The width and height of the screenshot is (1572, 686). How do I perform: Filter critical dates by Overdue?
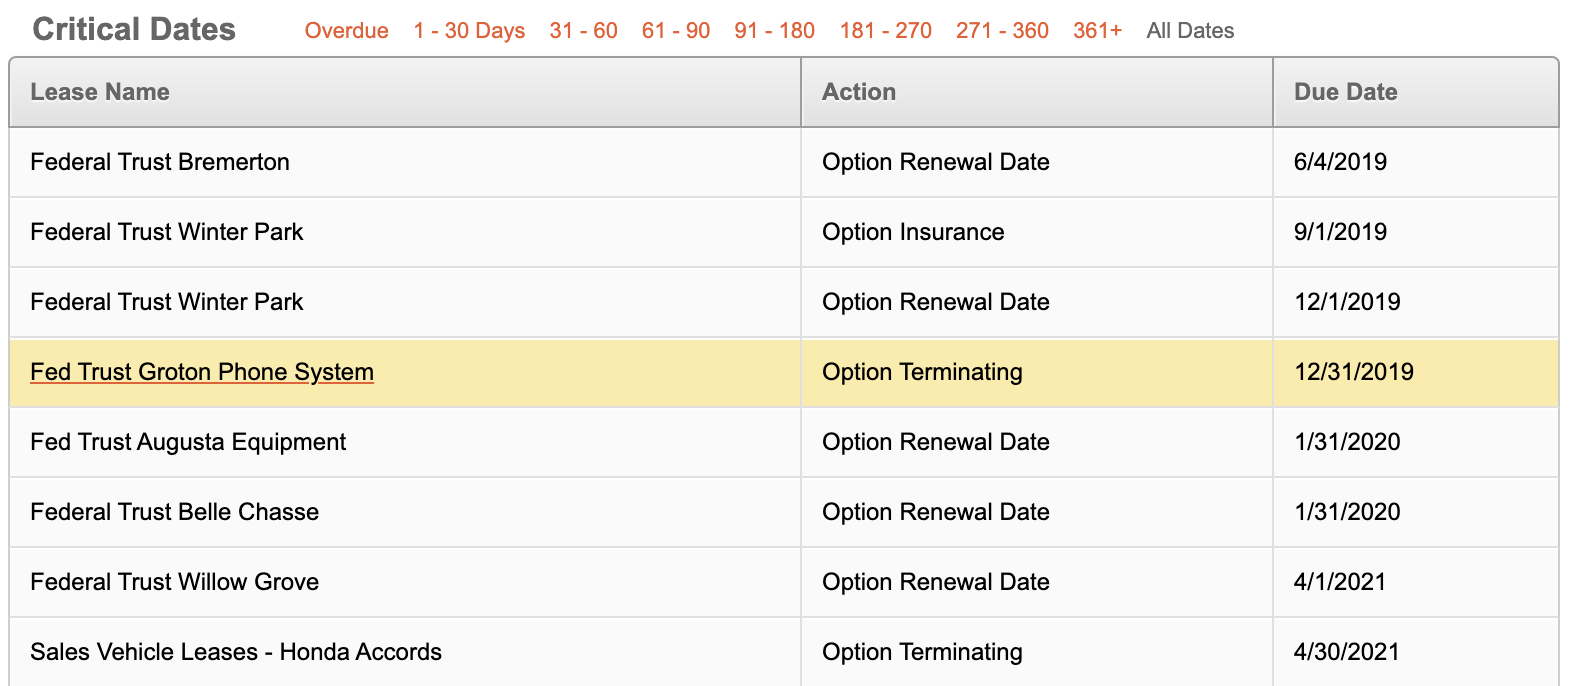pos(346,31)
